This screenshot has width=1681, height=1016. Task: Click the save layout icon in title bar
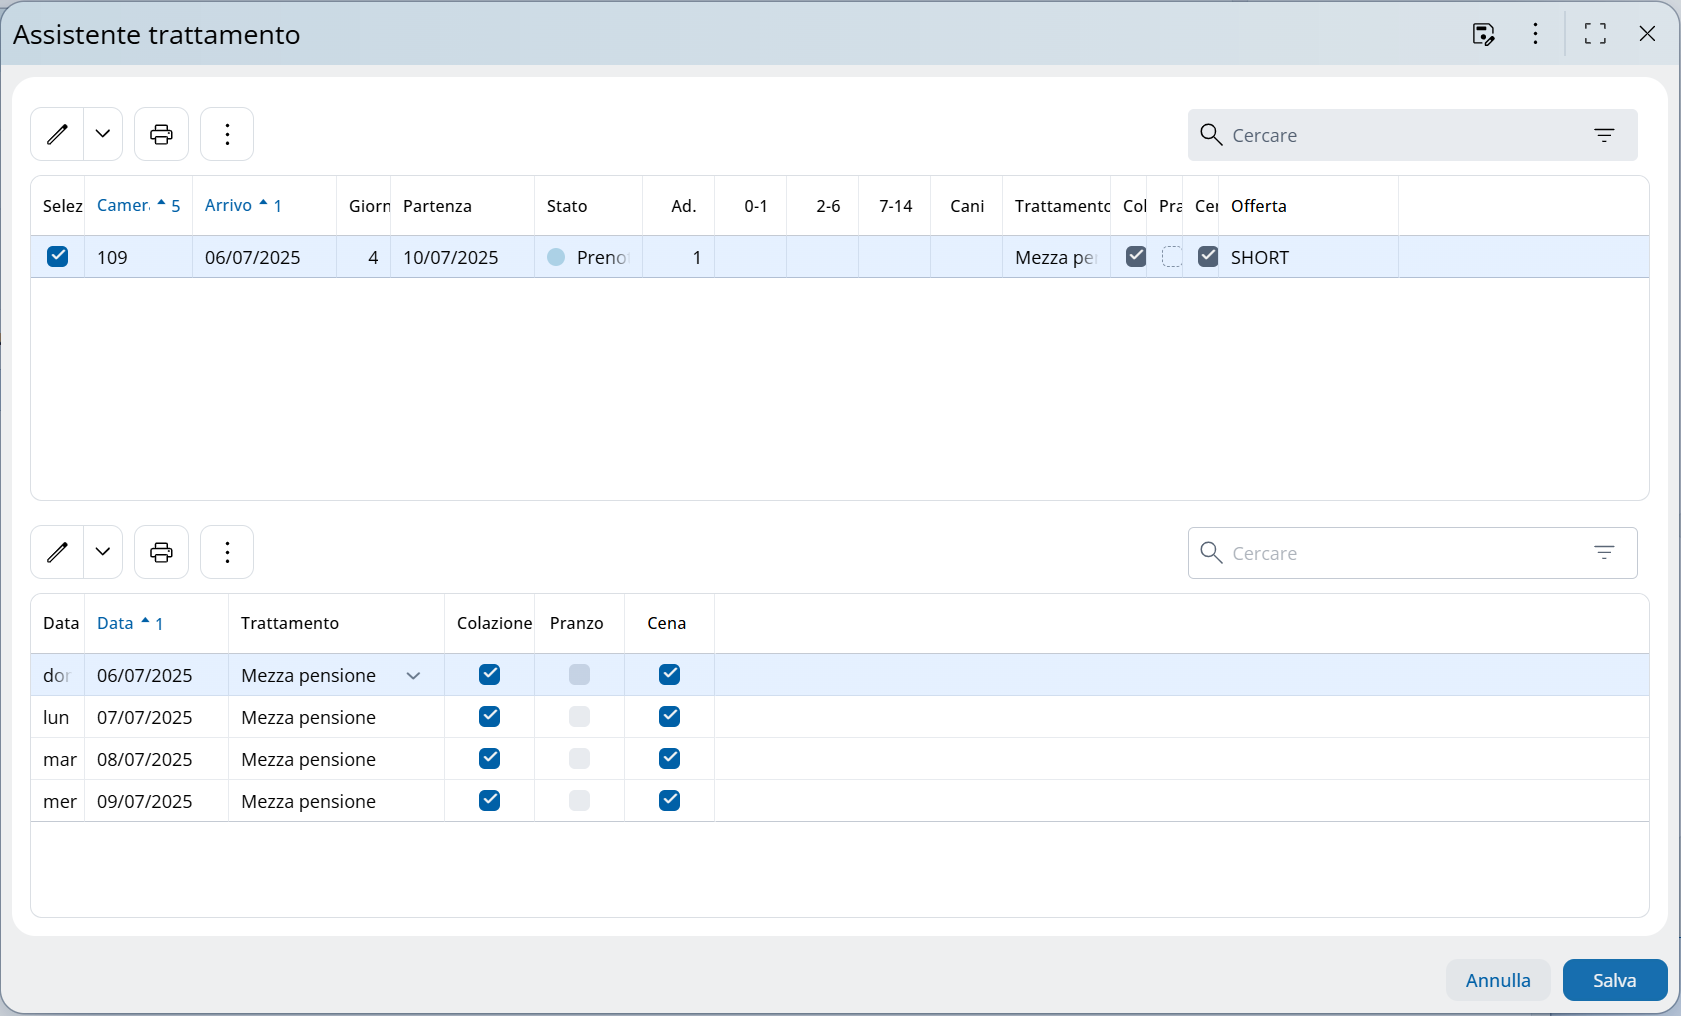(x=1483, y=34)
